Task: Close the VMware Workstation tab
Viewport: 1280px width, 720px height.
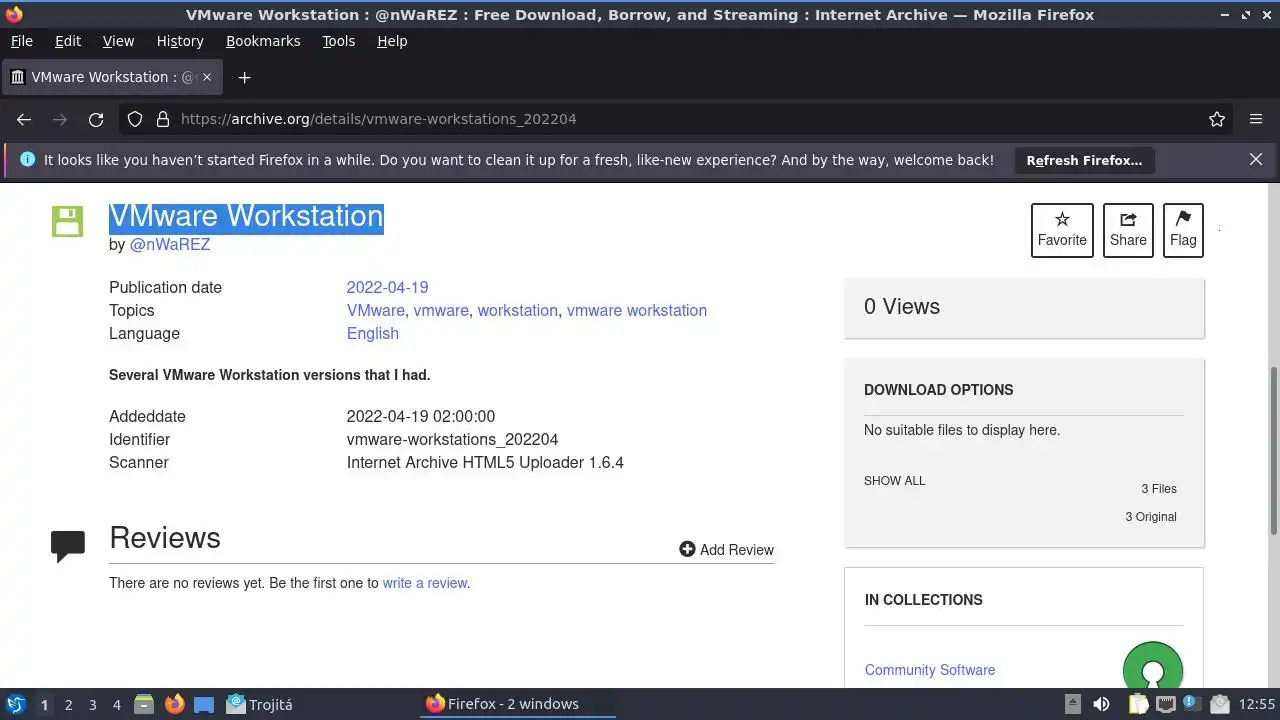Action: (x=208, y=77)
